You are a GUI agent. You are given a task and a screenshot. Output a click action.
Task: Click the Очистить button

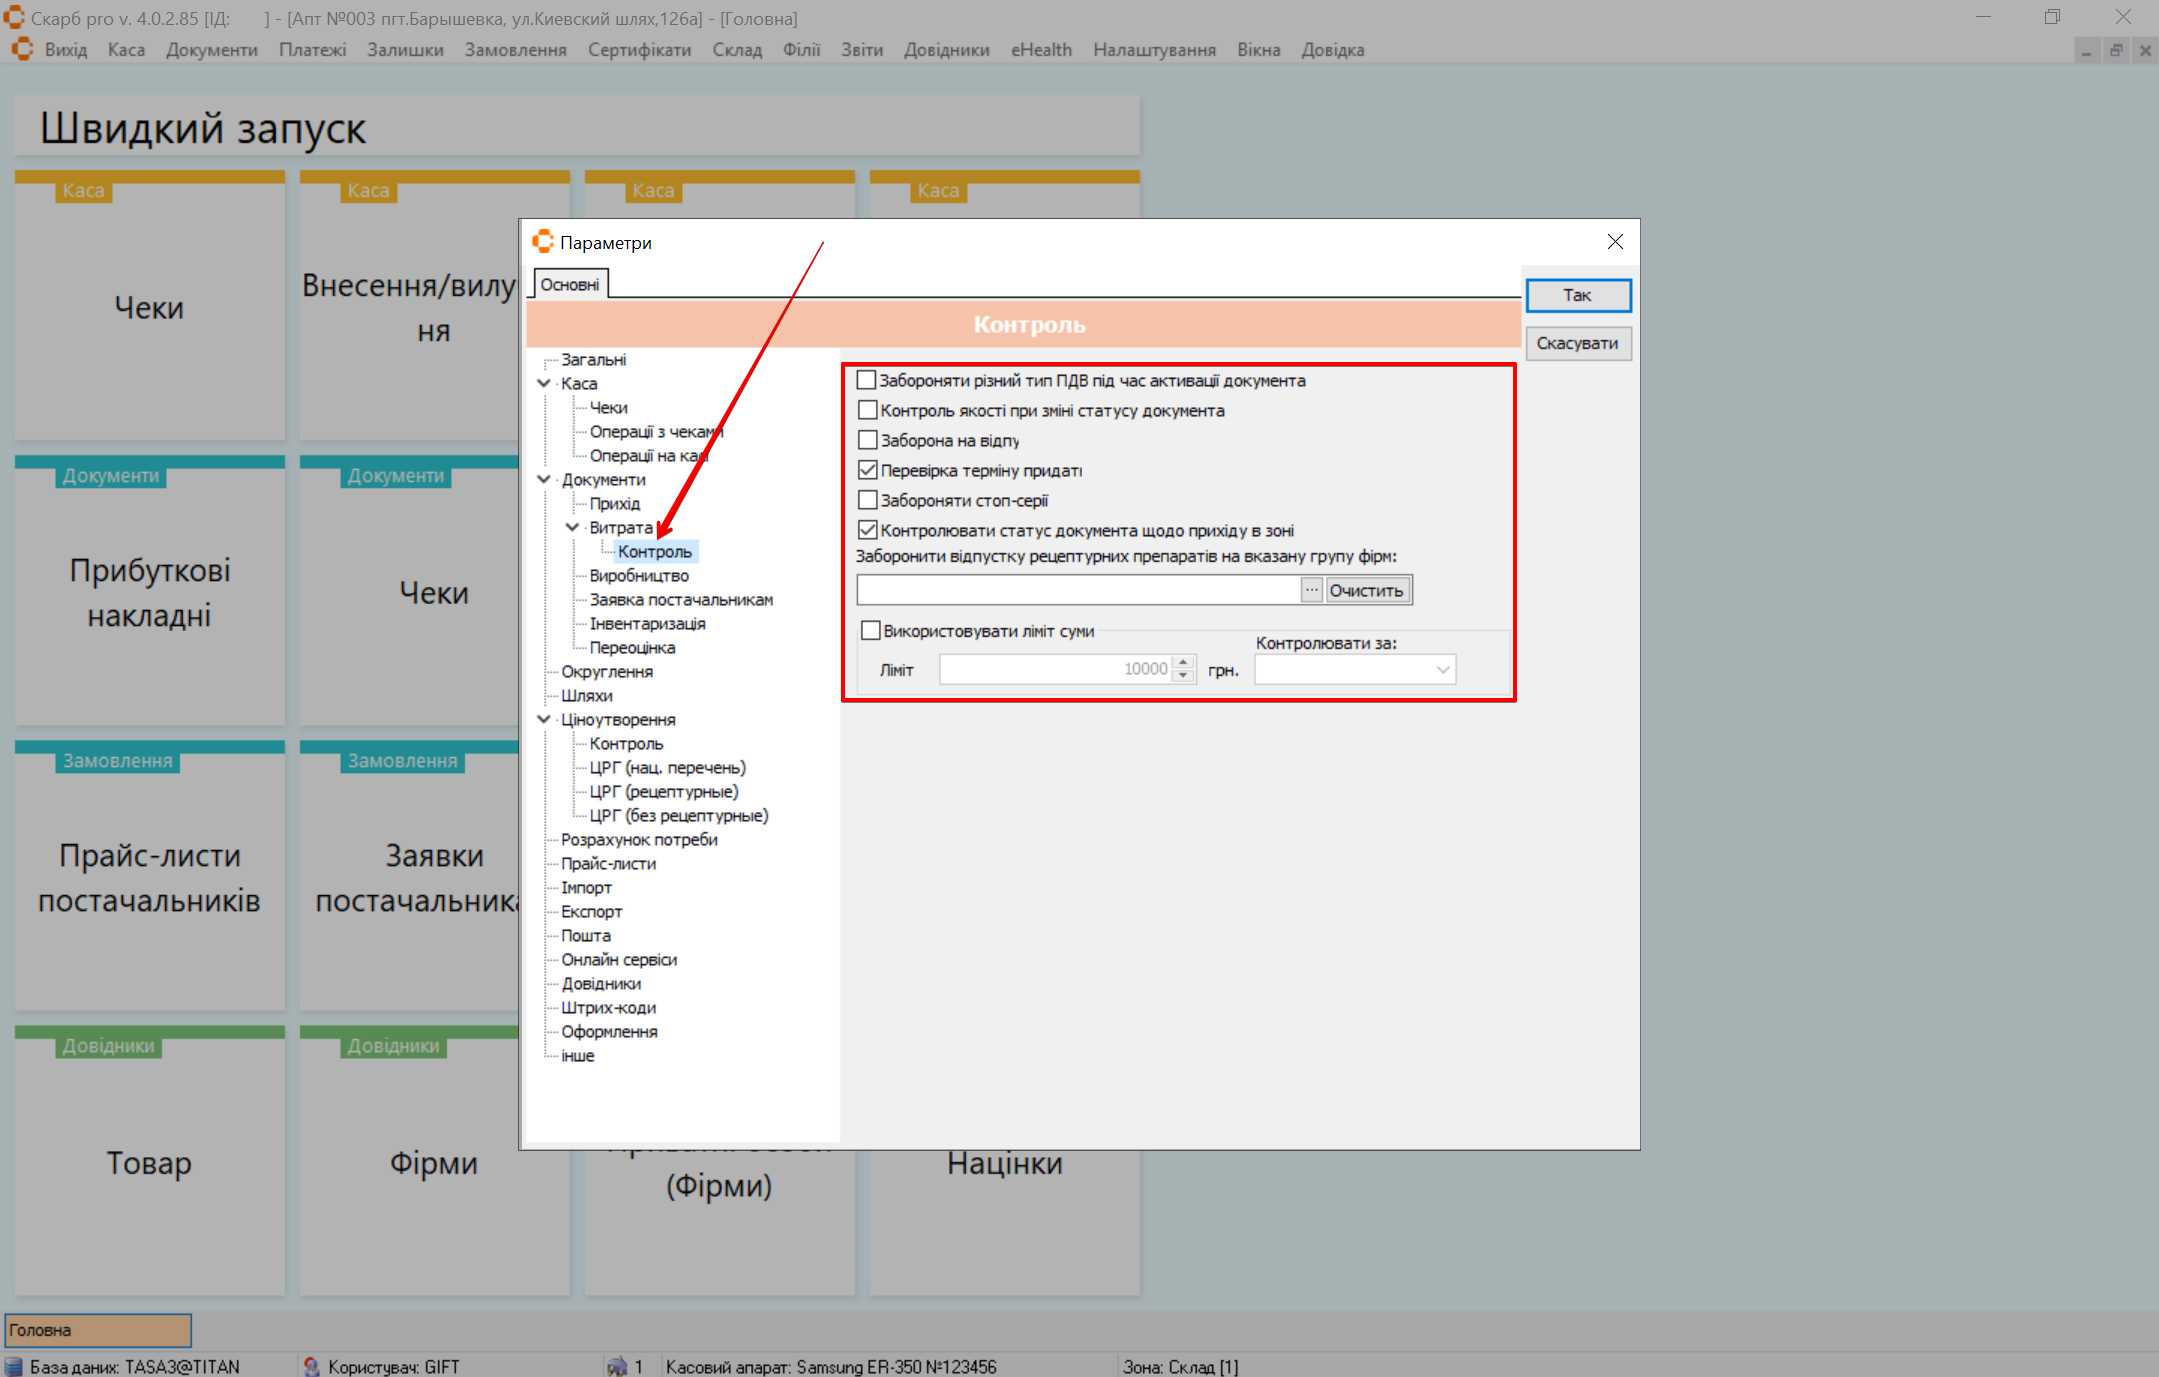tap(1366, 590)
